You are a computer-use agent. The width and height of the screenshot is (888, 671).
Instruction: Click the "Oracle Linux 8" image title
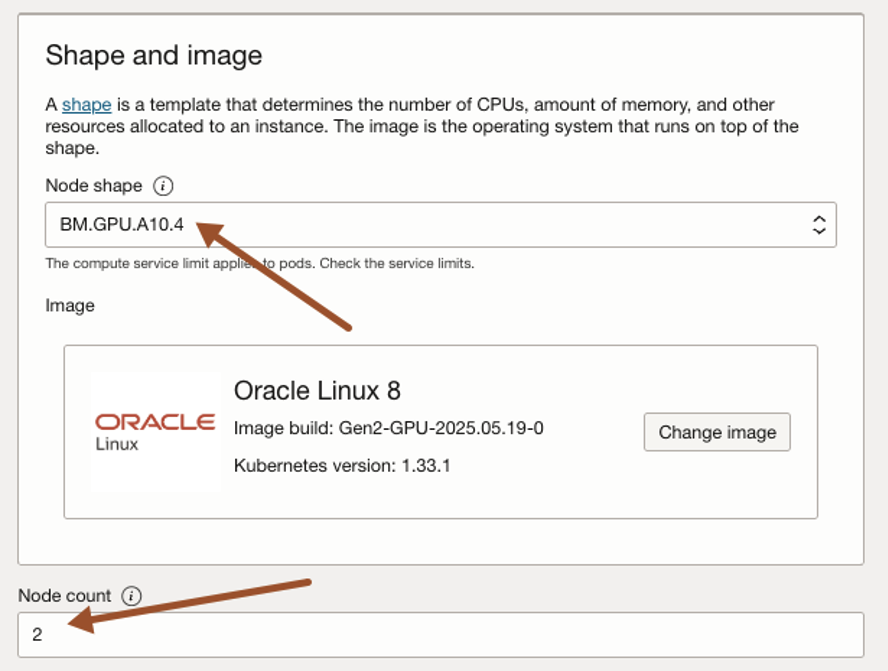(x=317, y=390)
